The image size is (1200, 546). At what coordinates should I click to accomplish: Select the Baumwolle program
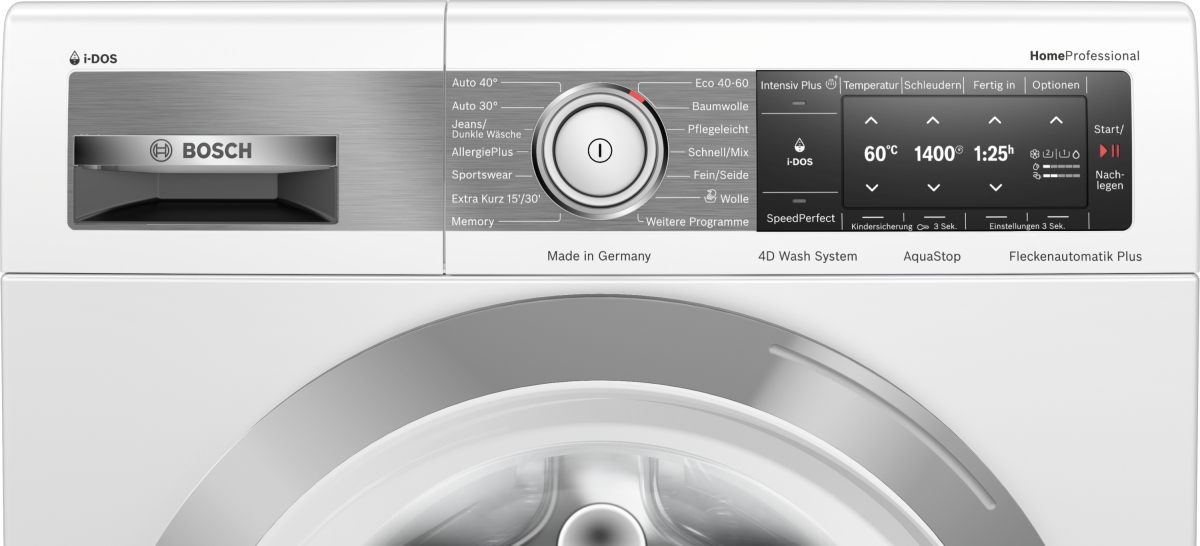tap(720, 106)
